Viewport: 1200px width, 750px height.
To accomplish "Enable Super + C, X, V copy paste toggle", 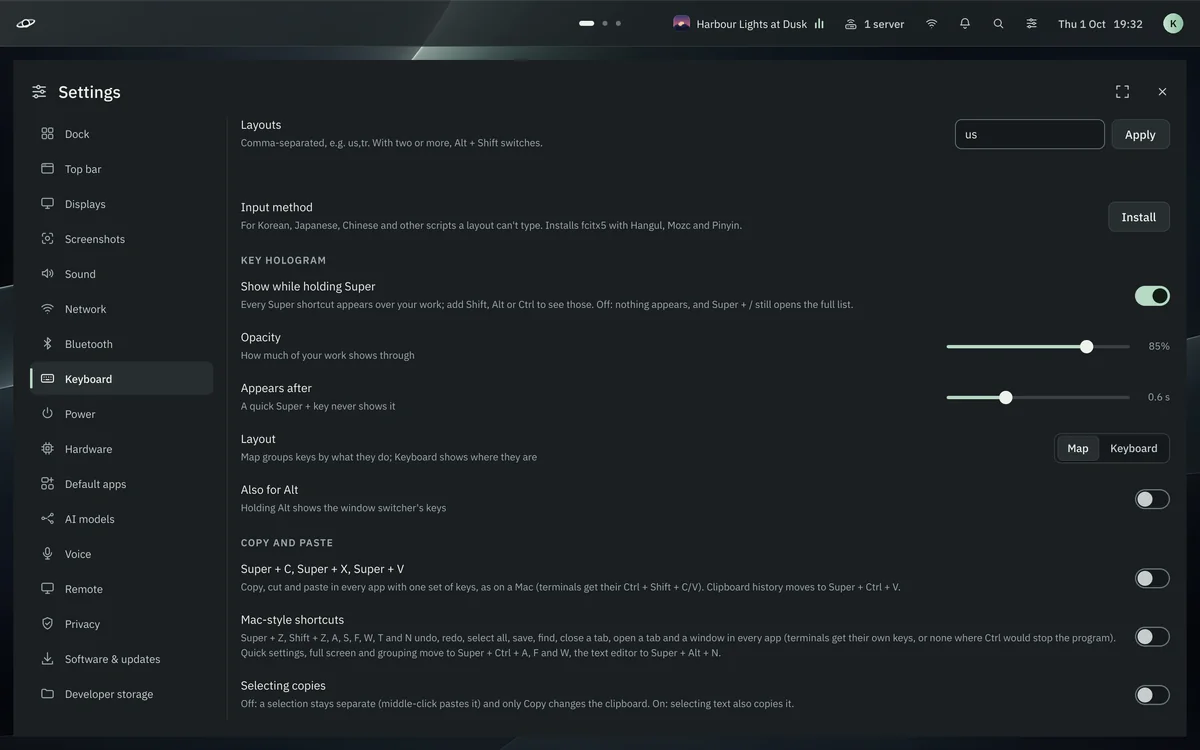I will point(1152,578).
